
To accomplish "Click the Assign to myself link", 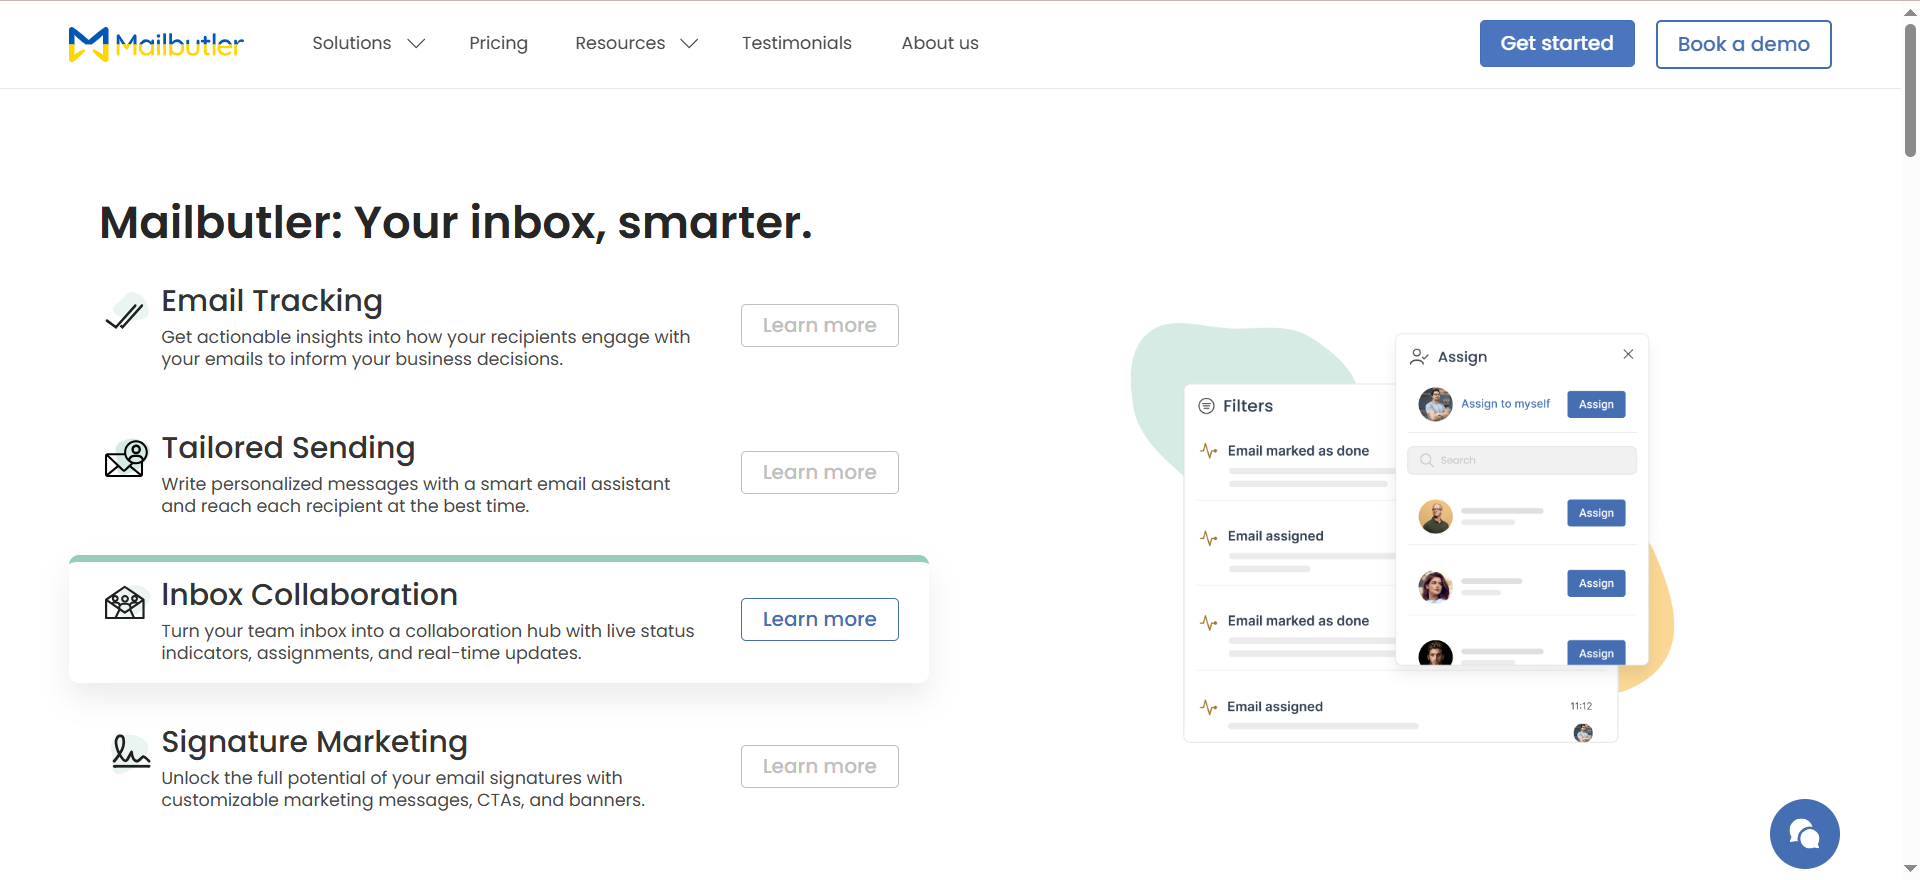I will 1505,404.
